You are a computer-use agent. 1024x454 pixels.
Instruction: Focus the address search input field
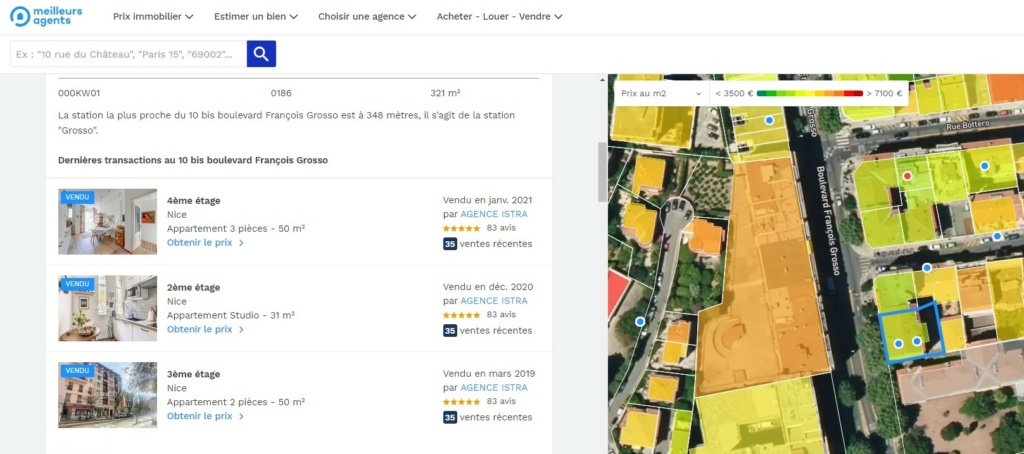point(128,54)
